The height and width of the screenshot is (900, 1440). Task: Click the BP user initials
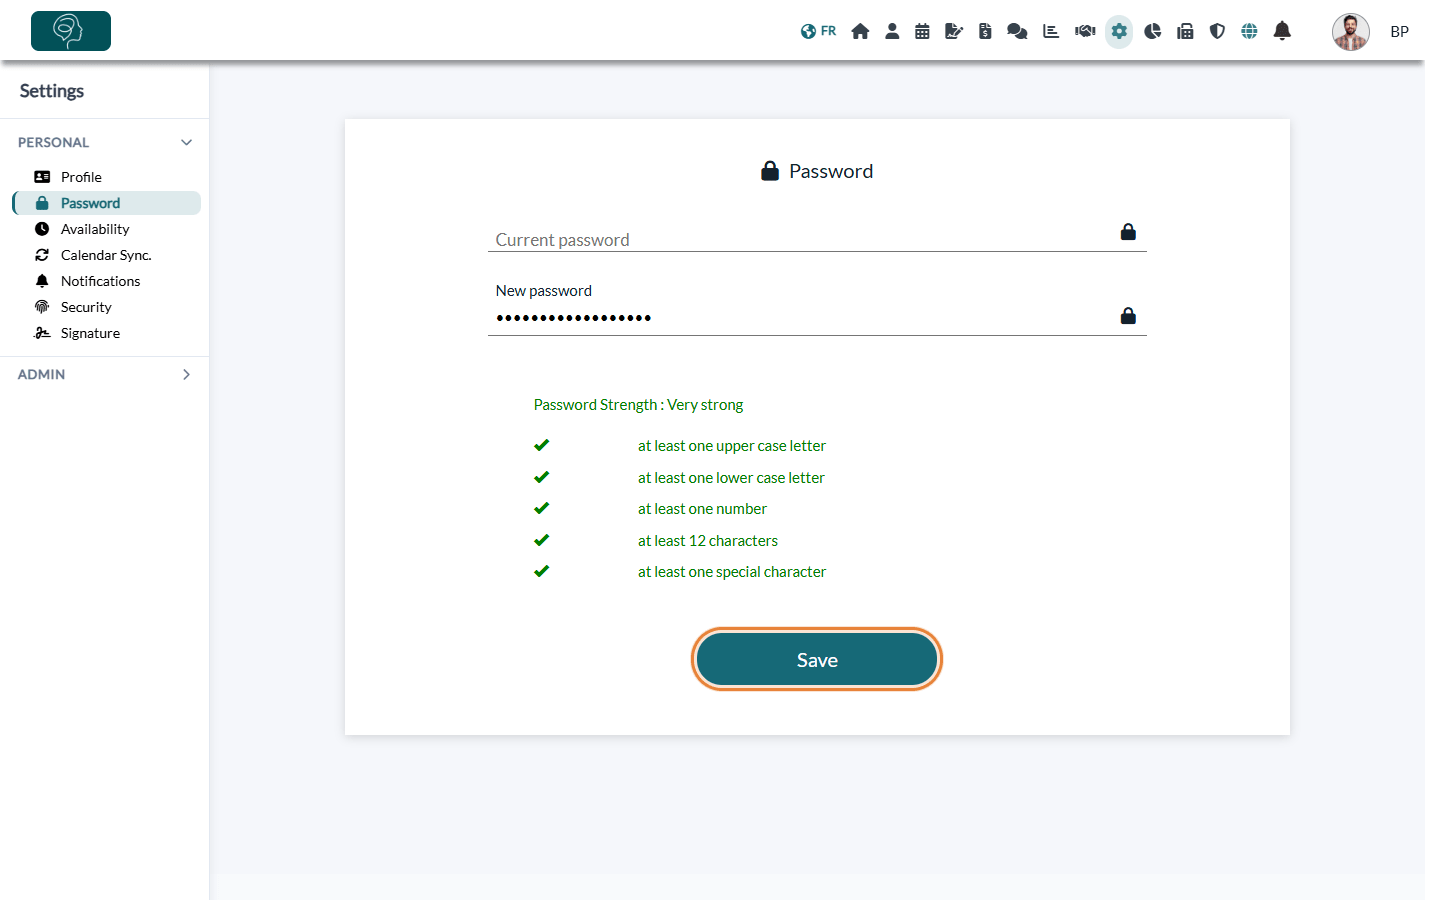click(x=1399, y=32)
